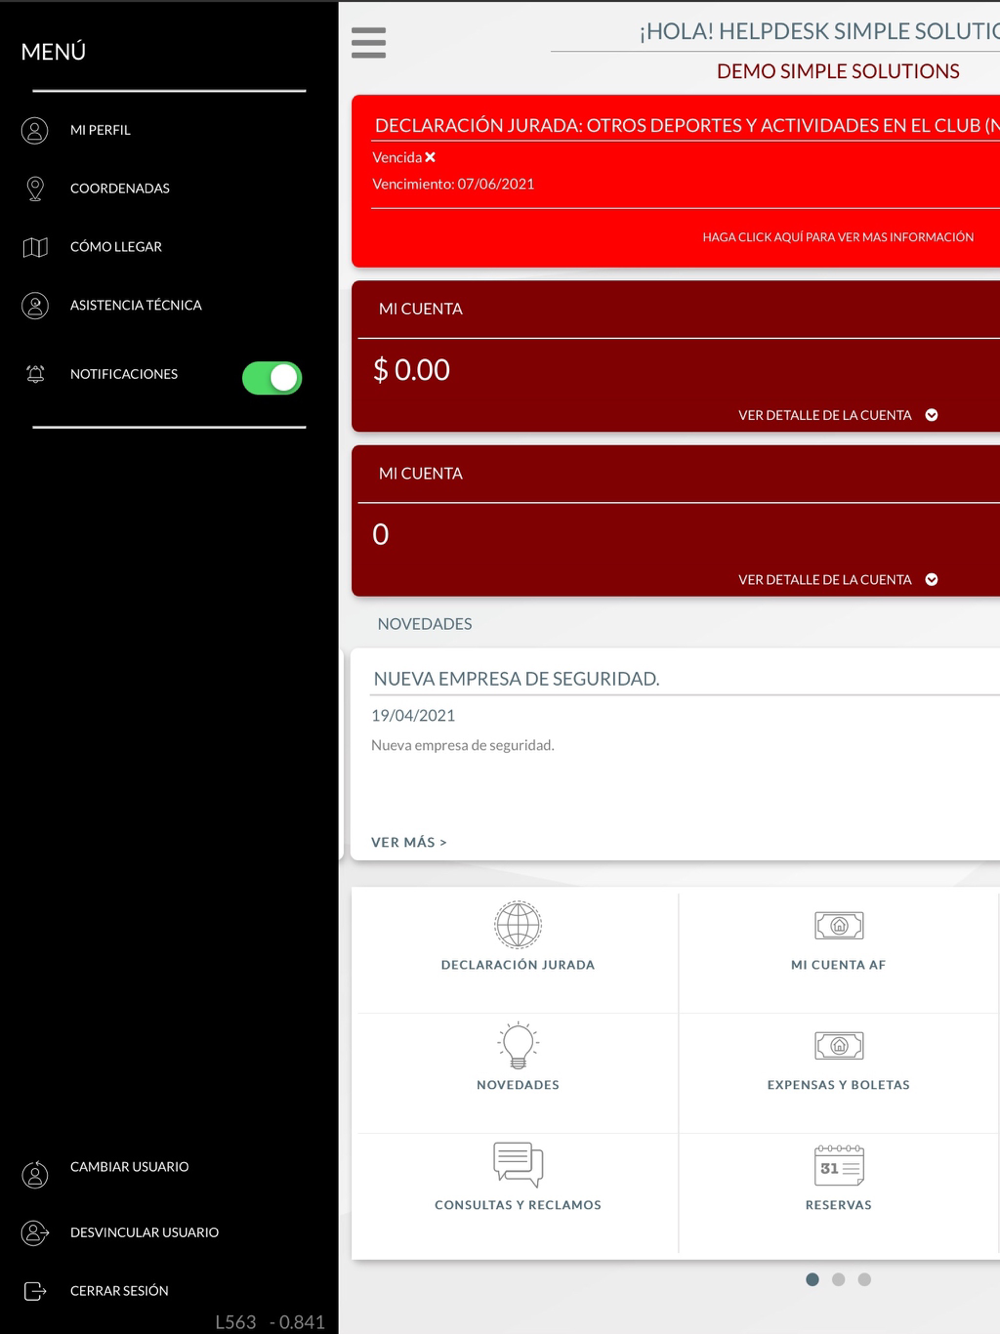Click the X icon next to Vencida
Viewport: 1000px width, 1334px height.
click(430, 157)
